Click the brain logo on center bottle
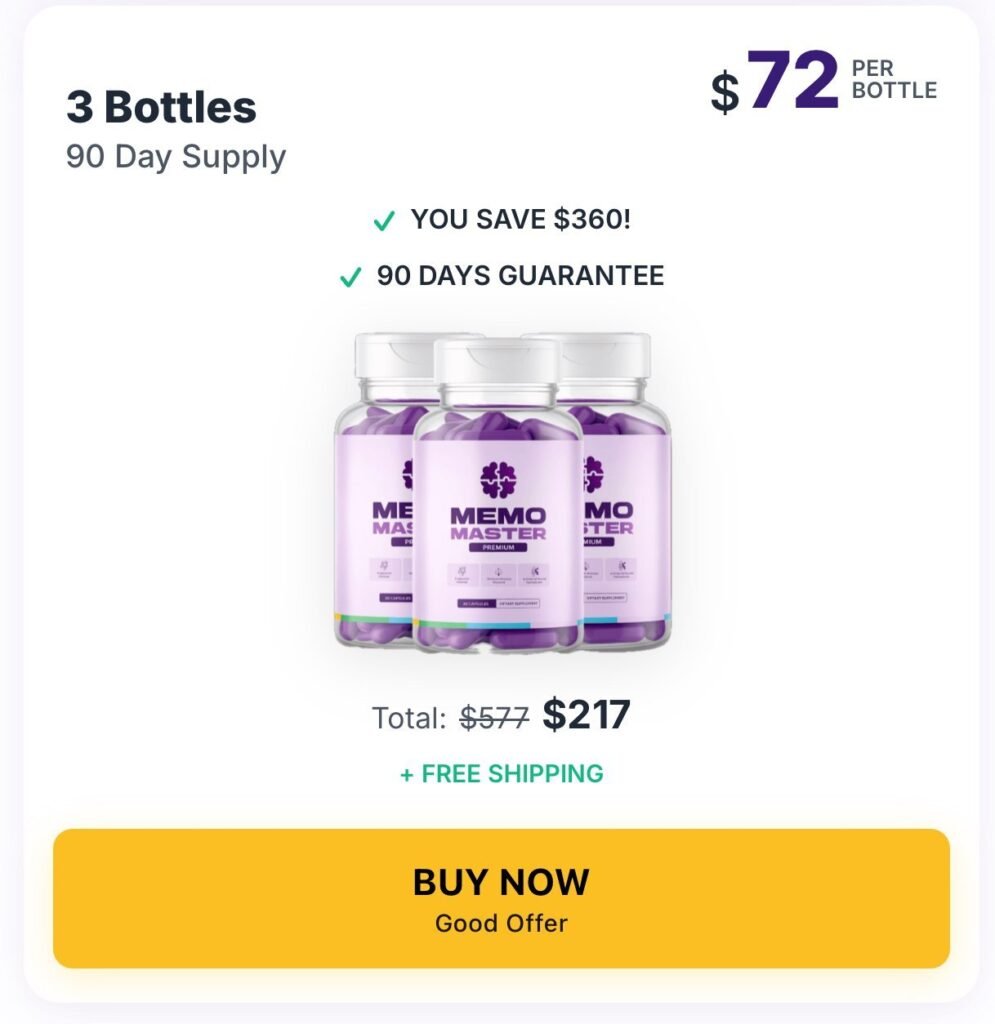The image size is (995, 1024). coord(498,480)
